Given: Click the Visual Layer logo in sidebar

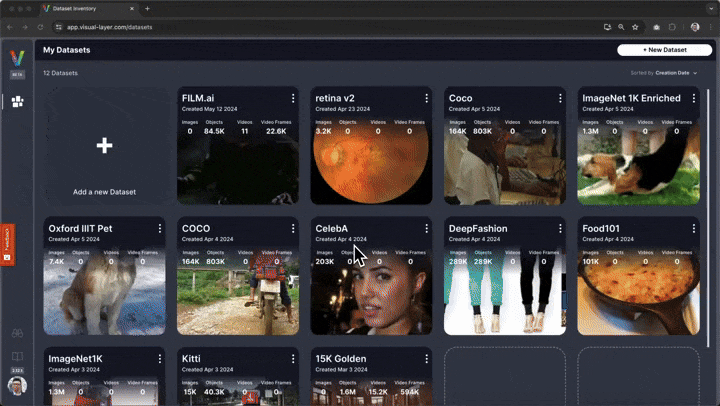Looking at the screenshot, I should tap(17, 58).
